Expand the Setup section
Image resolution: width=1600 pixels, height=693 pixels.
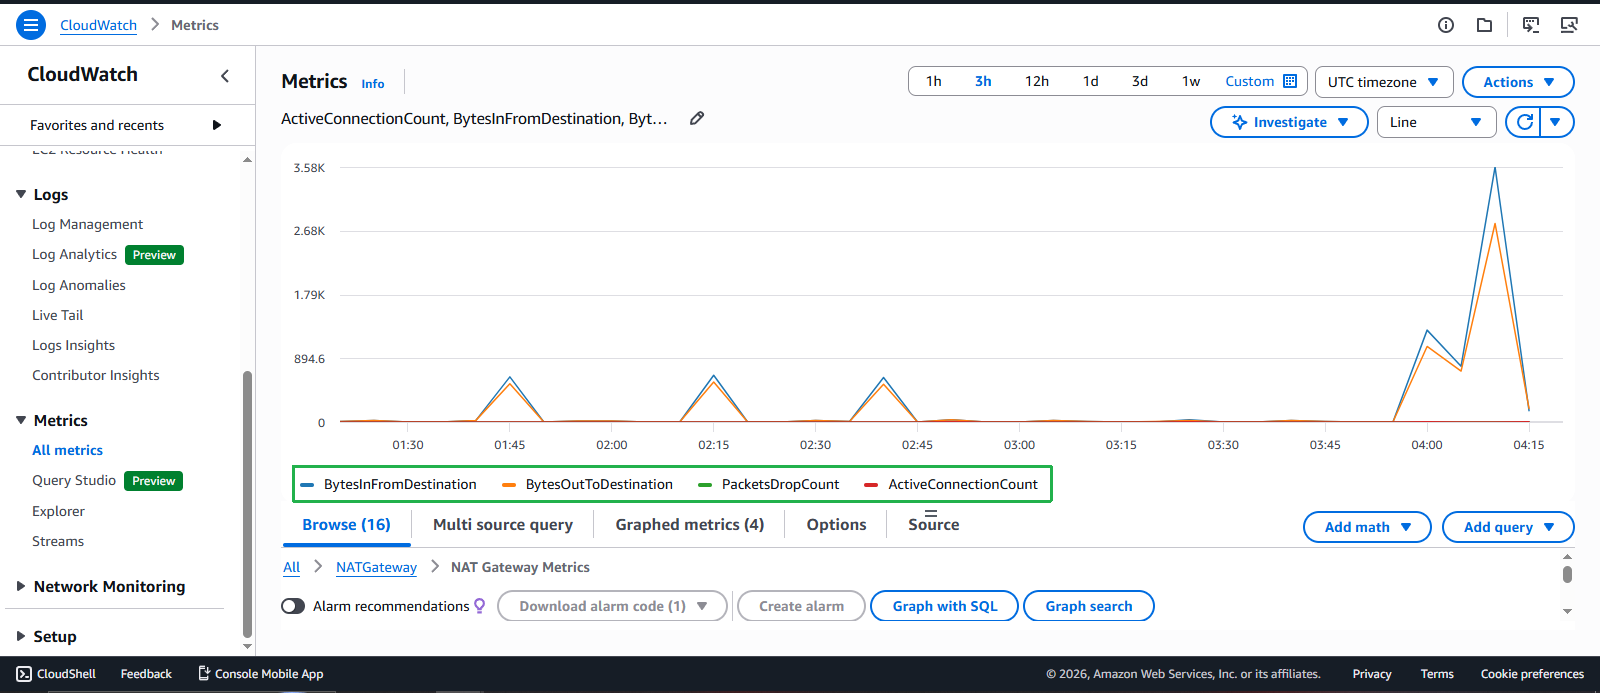coord(21,636)
